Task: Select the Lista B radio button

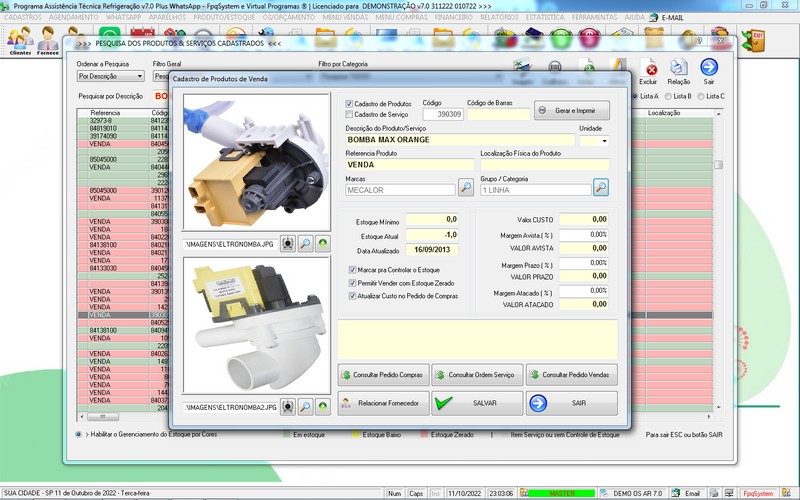Action: tap(666, 96)
